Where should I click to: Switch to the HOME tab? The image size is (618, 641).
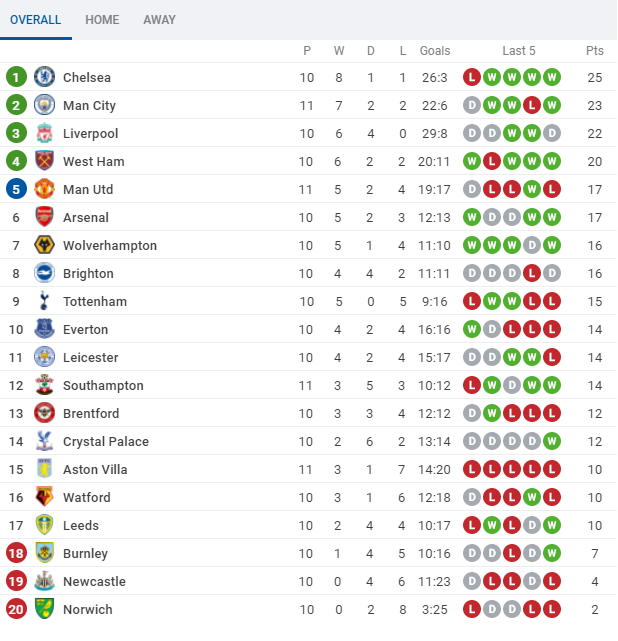click(x=102, y=20)
